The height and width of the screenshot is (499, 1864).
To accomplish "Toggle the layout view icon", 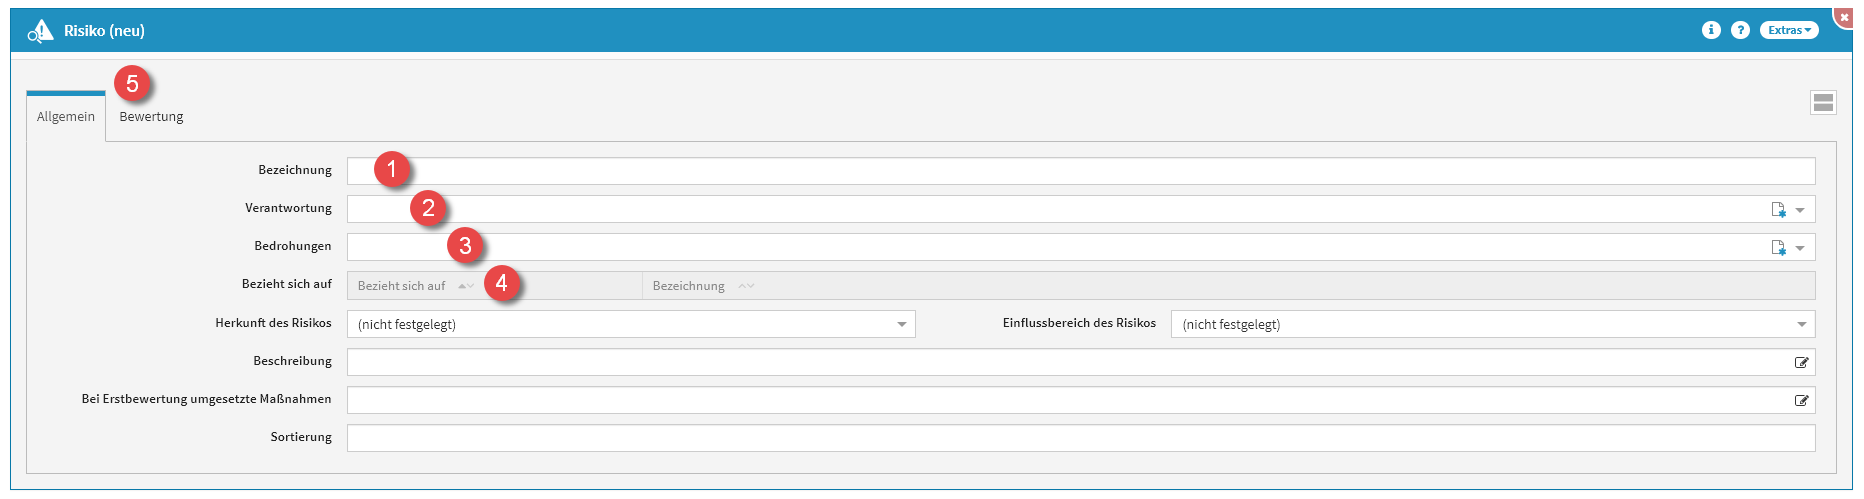I will click(x=1823, y=102).
